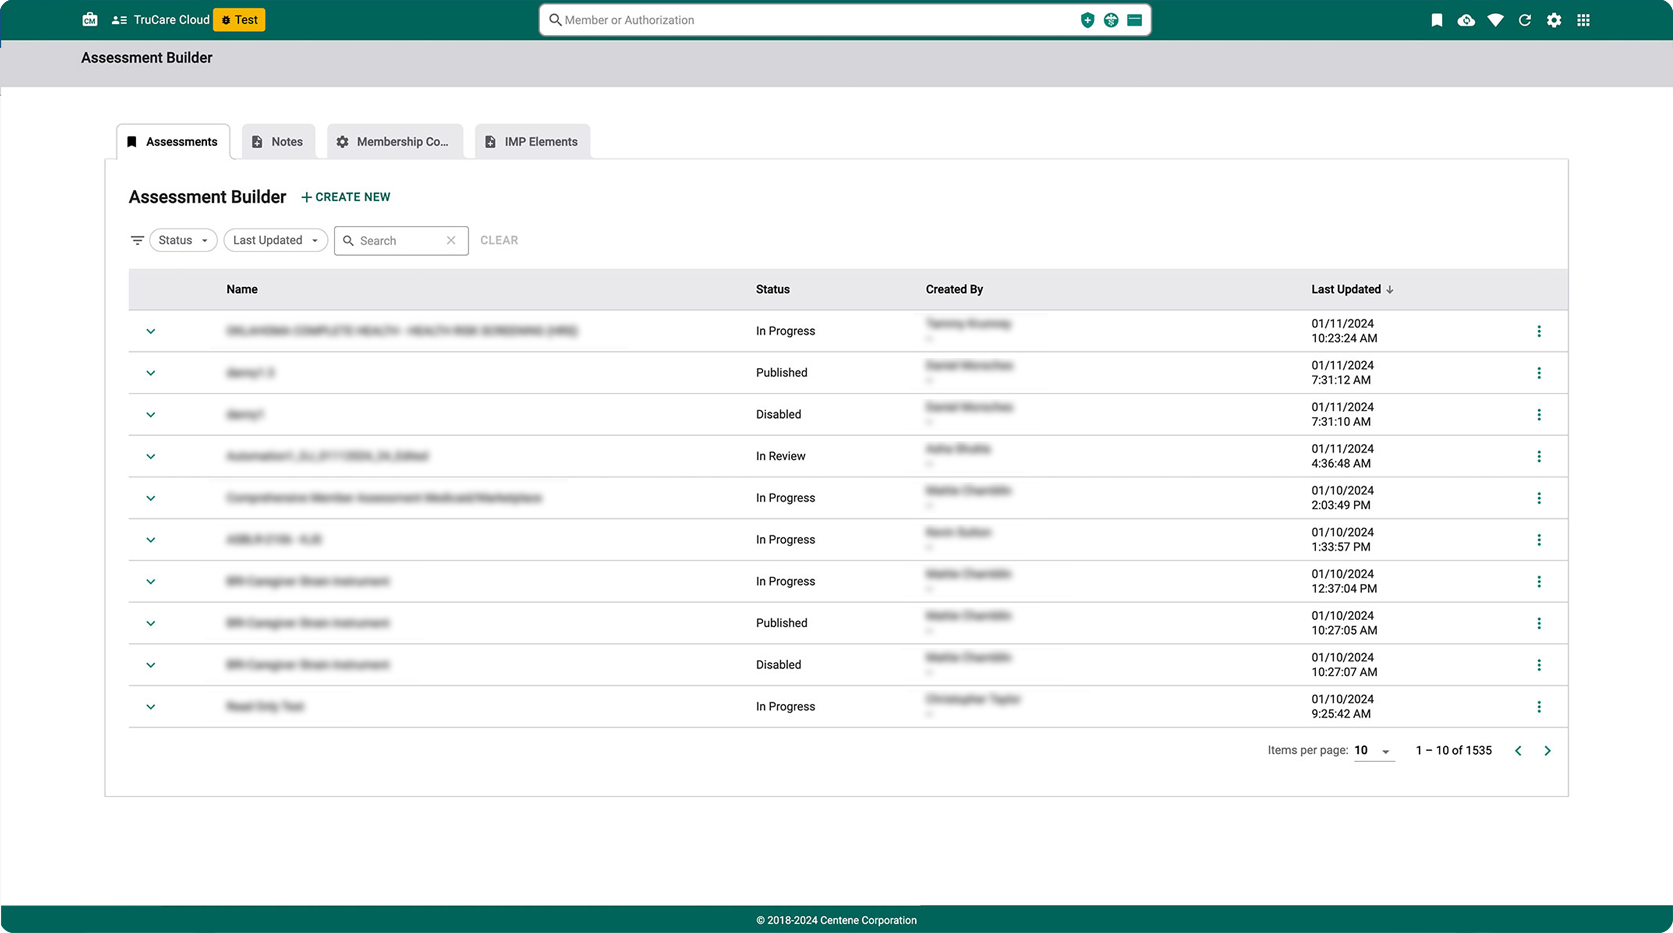This screenshot has height=933, width=1673.
Task: Click the Clear filters button
Action: pos(499,240)
